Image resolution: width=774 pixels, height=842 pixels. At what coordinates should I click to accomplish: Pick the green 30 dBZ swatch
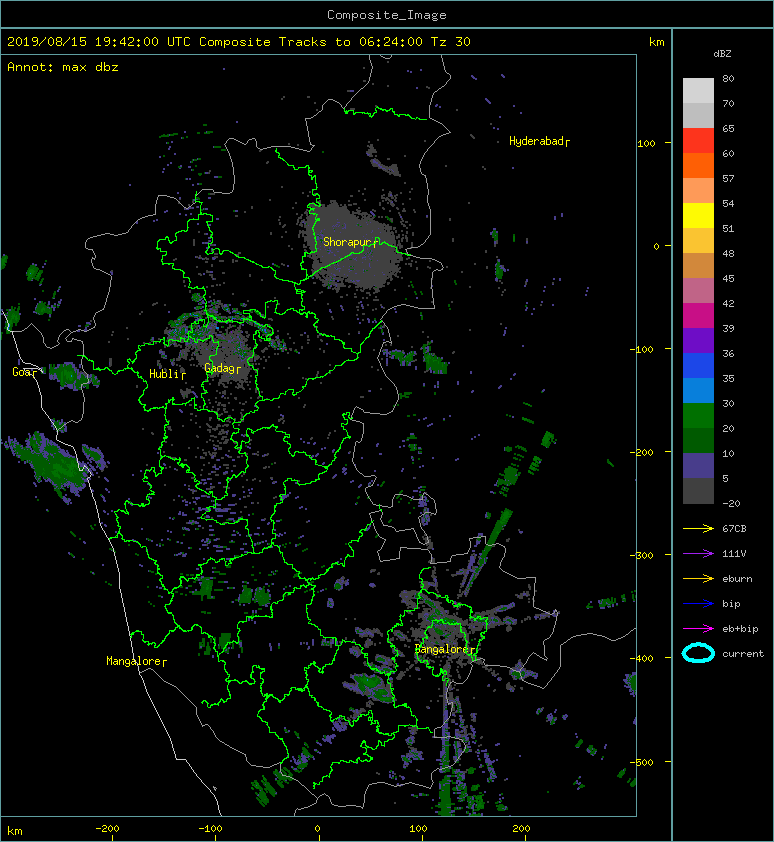(698, 415)
